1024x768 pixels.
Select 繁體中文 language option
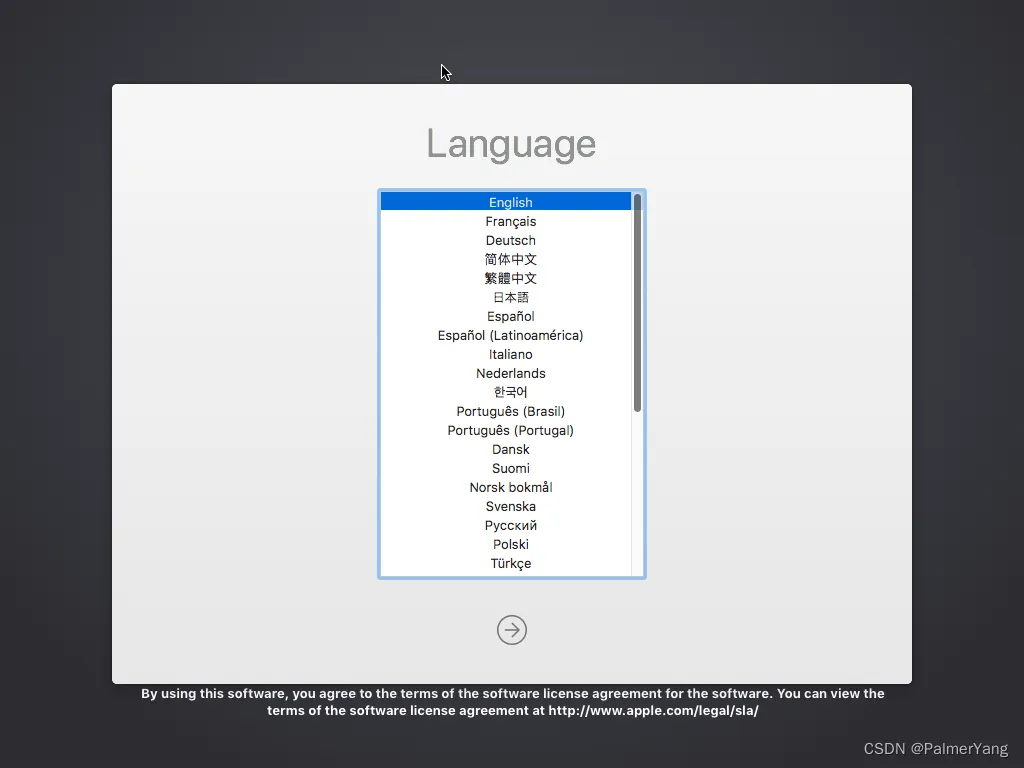tap(510, 279)
